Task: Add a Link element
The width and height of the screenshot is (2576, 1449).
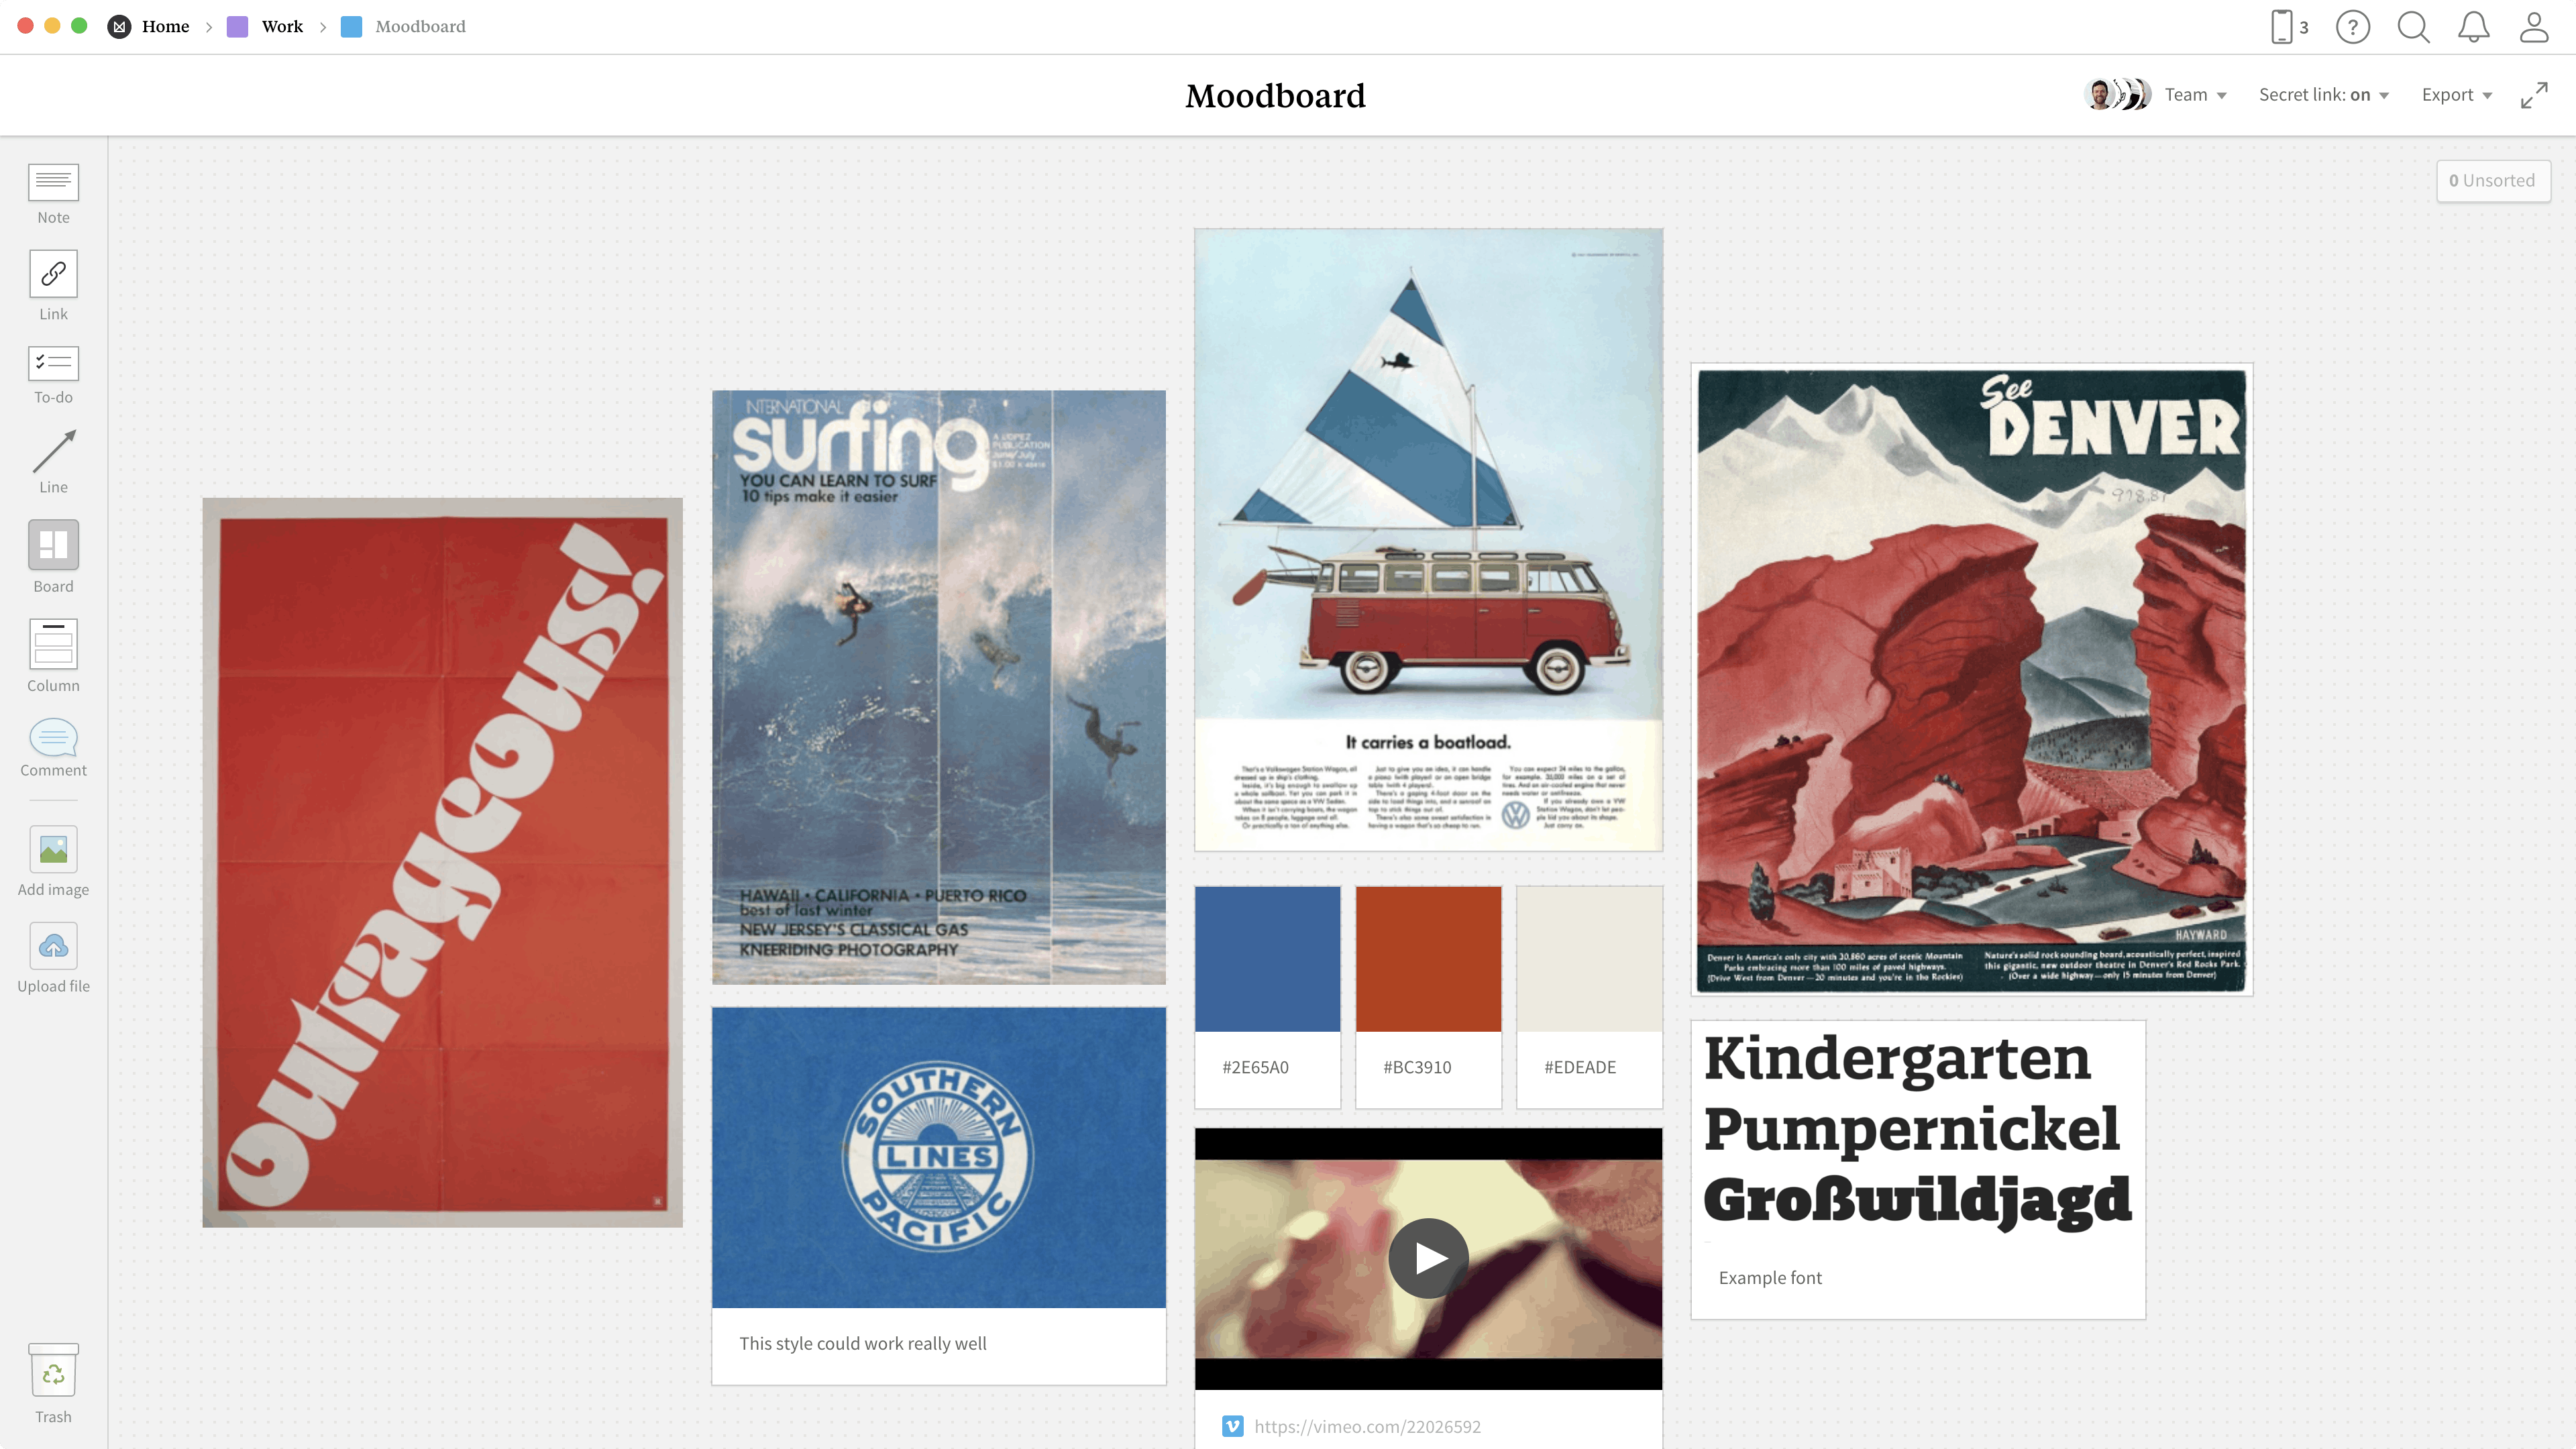Action: [x=53, y=285]
